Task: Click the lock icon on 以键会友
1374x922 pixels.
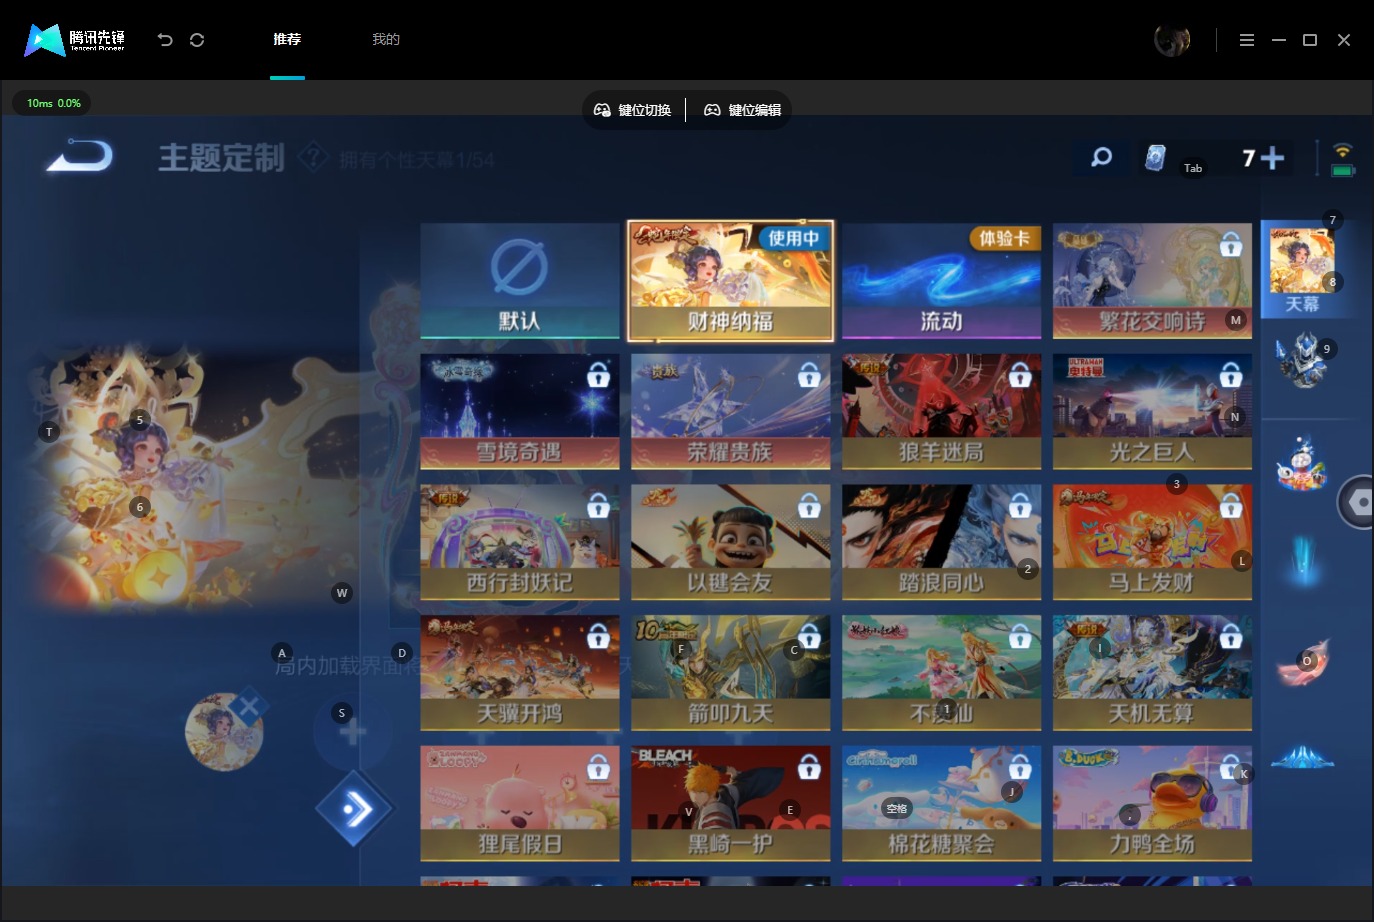Action: (809, 506)
